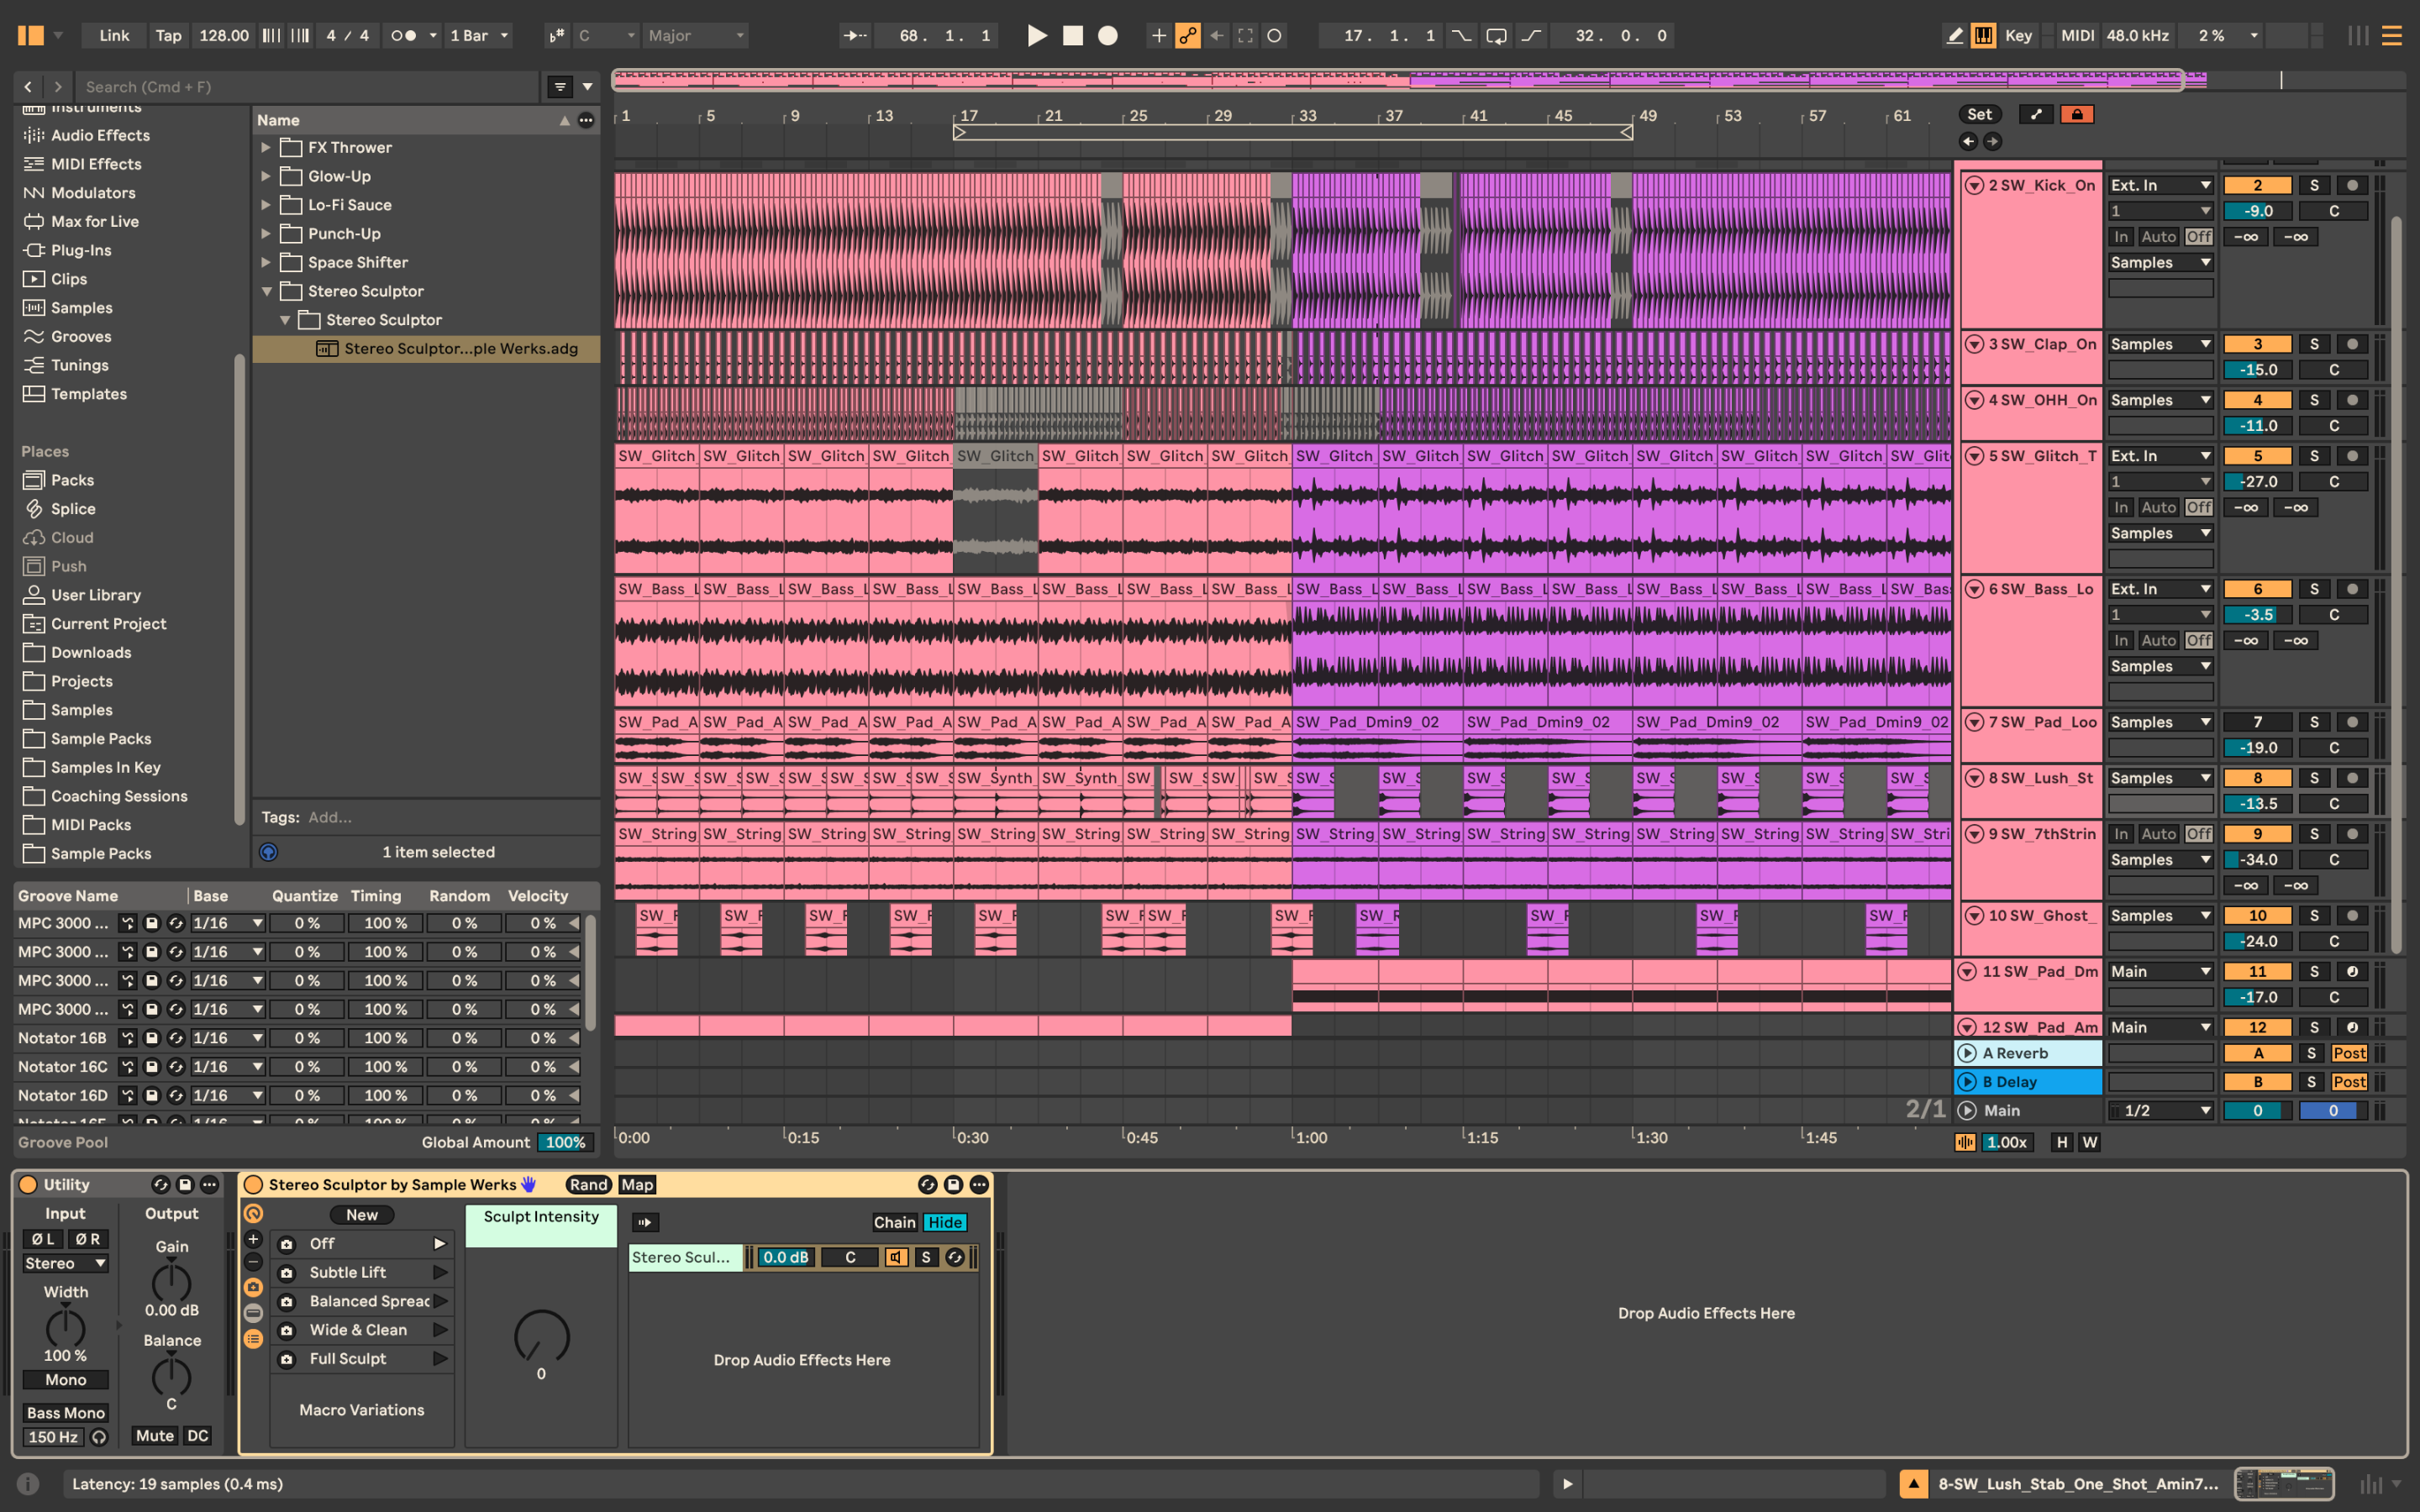Open Packs in Places sidebar
Image resolution: width=2420 pixels, height=1512 pixels.
point(72,480)
